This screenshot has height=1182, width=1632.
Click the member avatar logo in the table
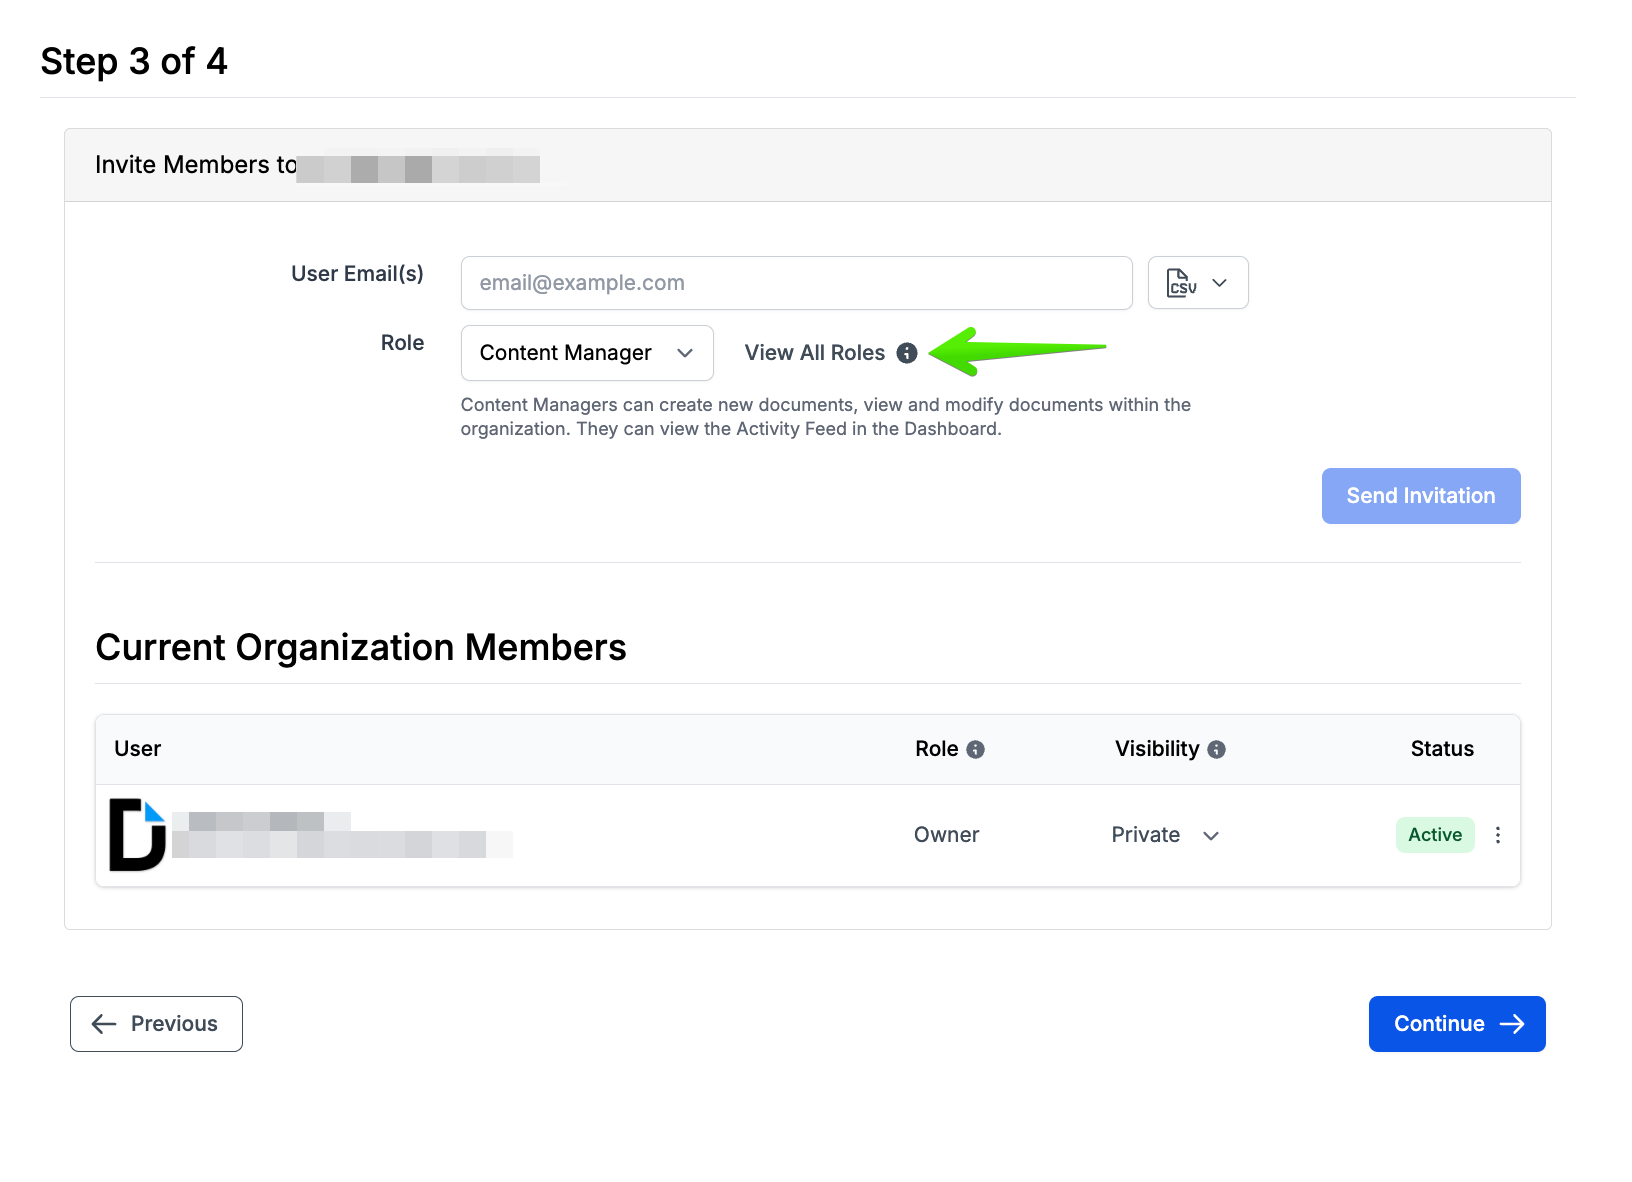(x=137, y=835)
